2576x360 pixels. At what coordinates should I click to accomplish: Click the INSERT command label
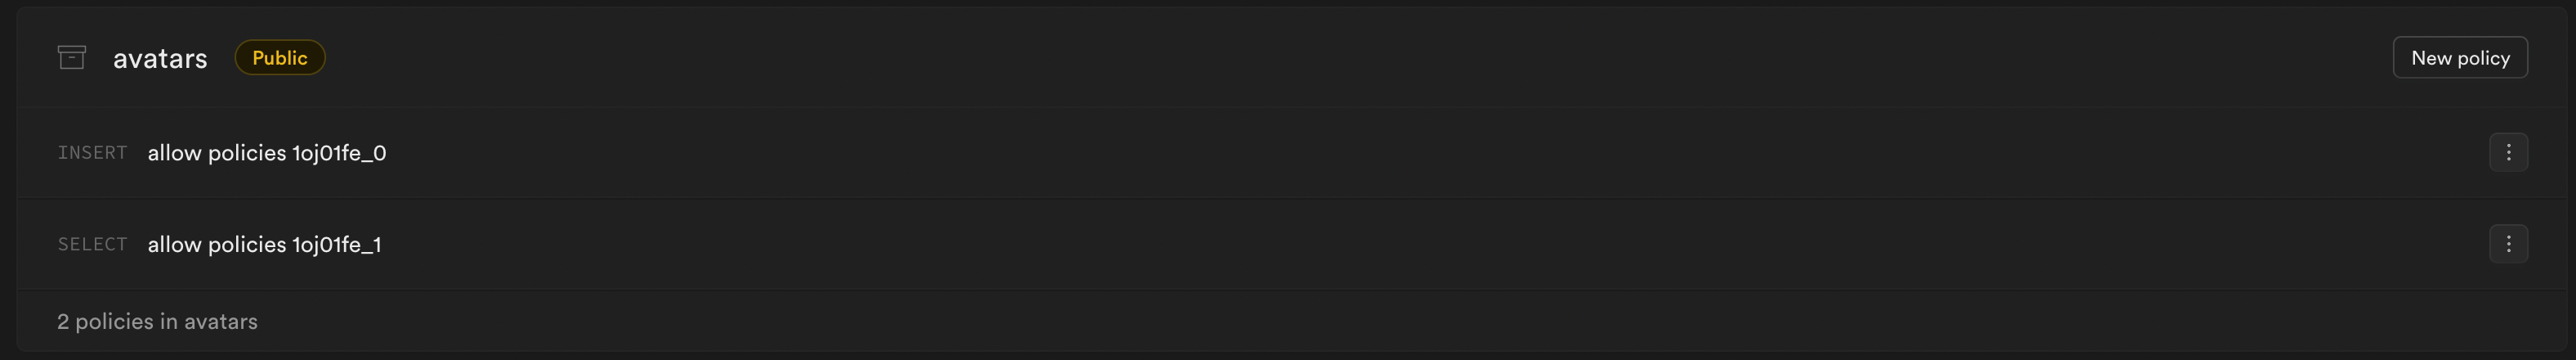pos(92,153)
